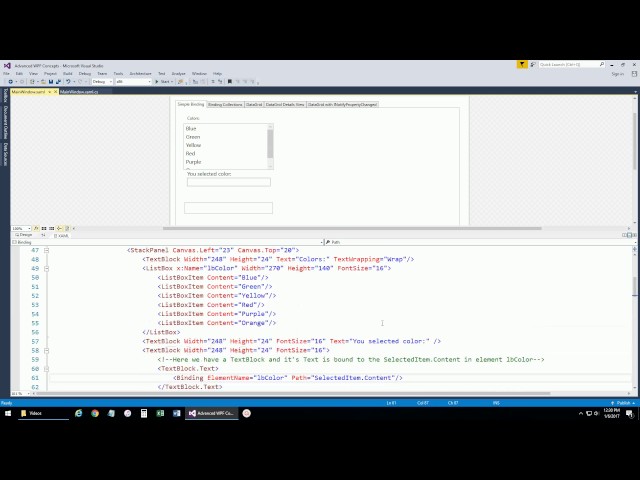Open the Build menu
This screenshot has height=480, width=640.
[68, 74]
